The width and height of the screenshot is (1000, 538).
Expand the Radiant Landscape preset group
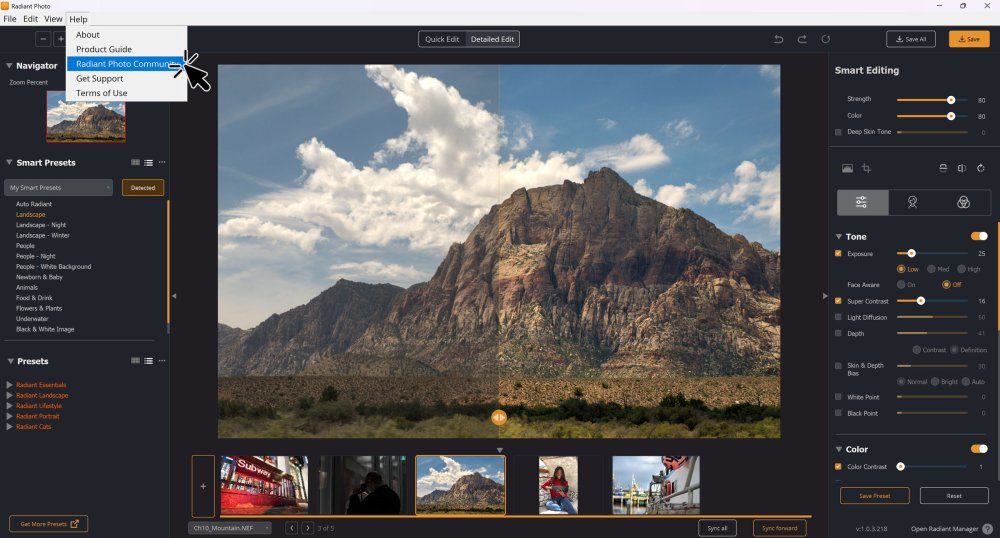tap(9, 395)
